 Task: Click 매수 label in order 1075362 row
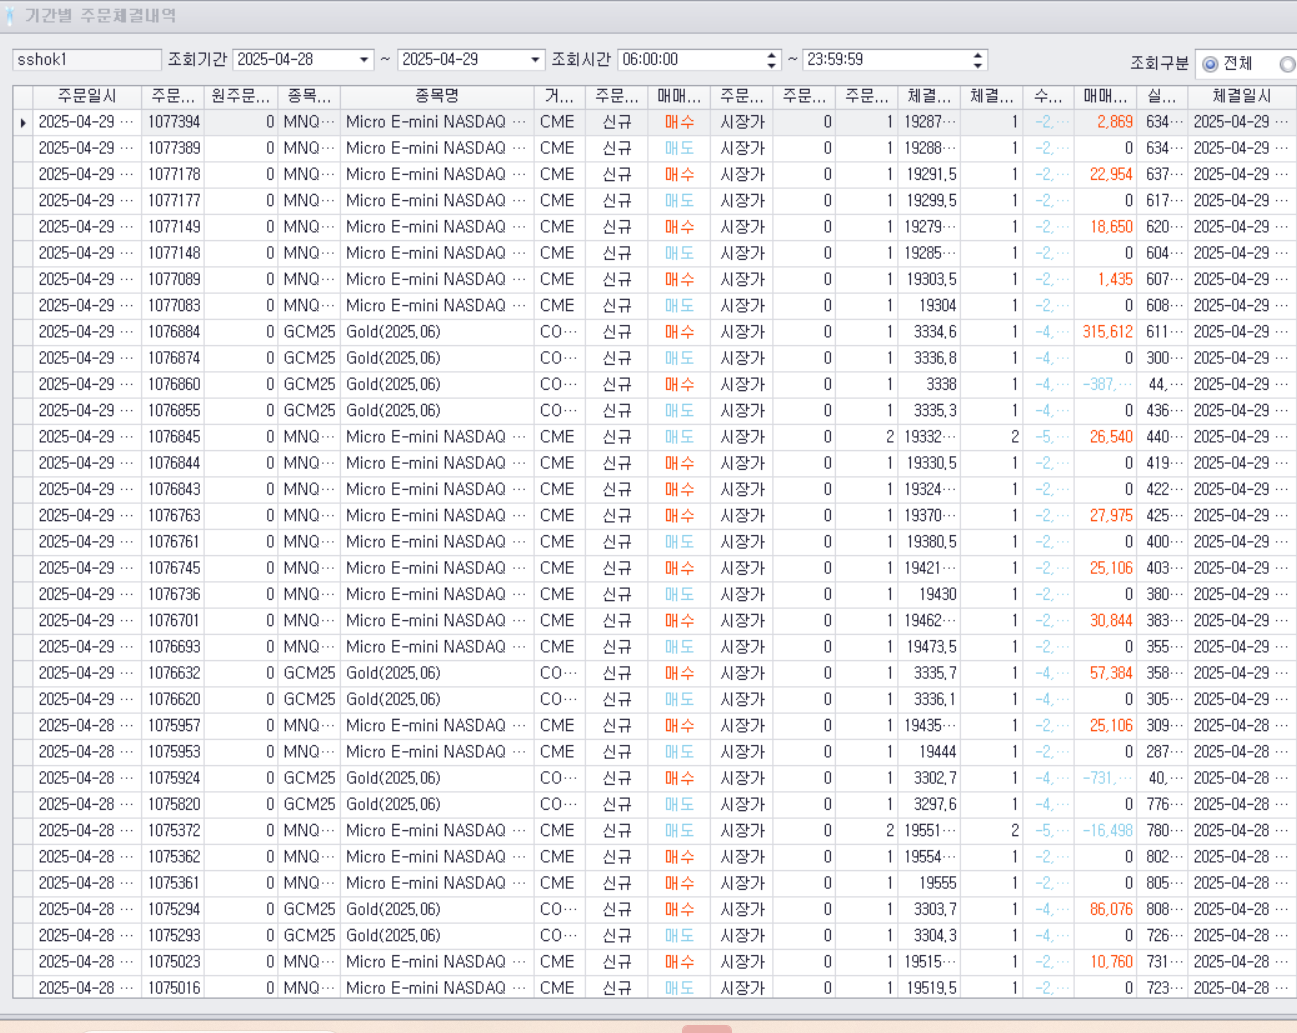(x=679, y=857)
